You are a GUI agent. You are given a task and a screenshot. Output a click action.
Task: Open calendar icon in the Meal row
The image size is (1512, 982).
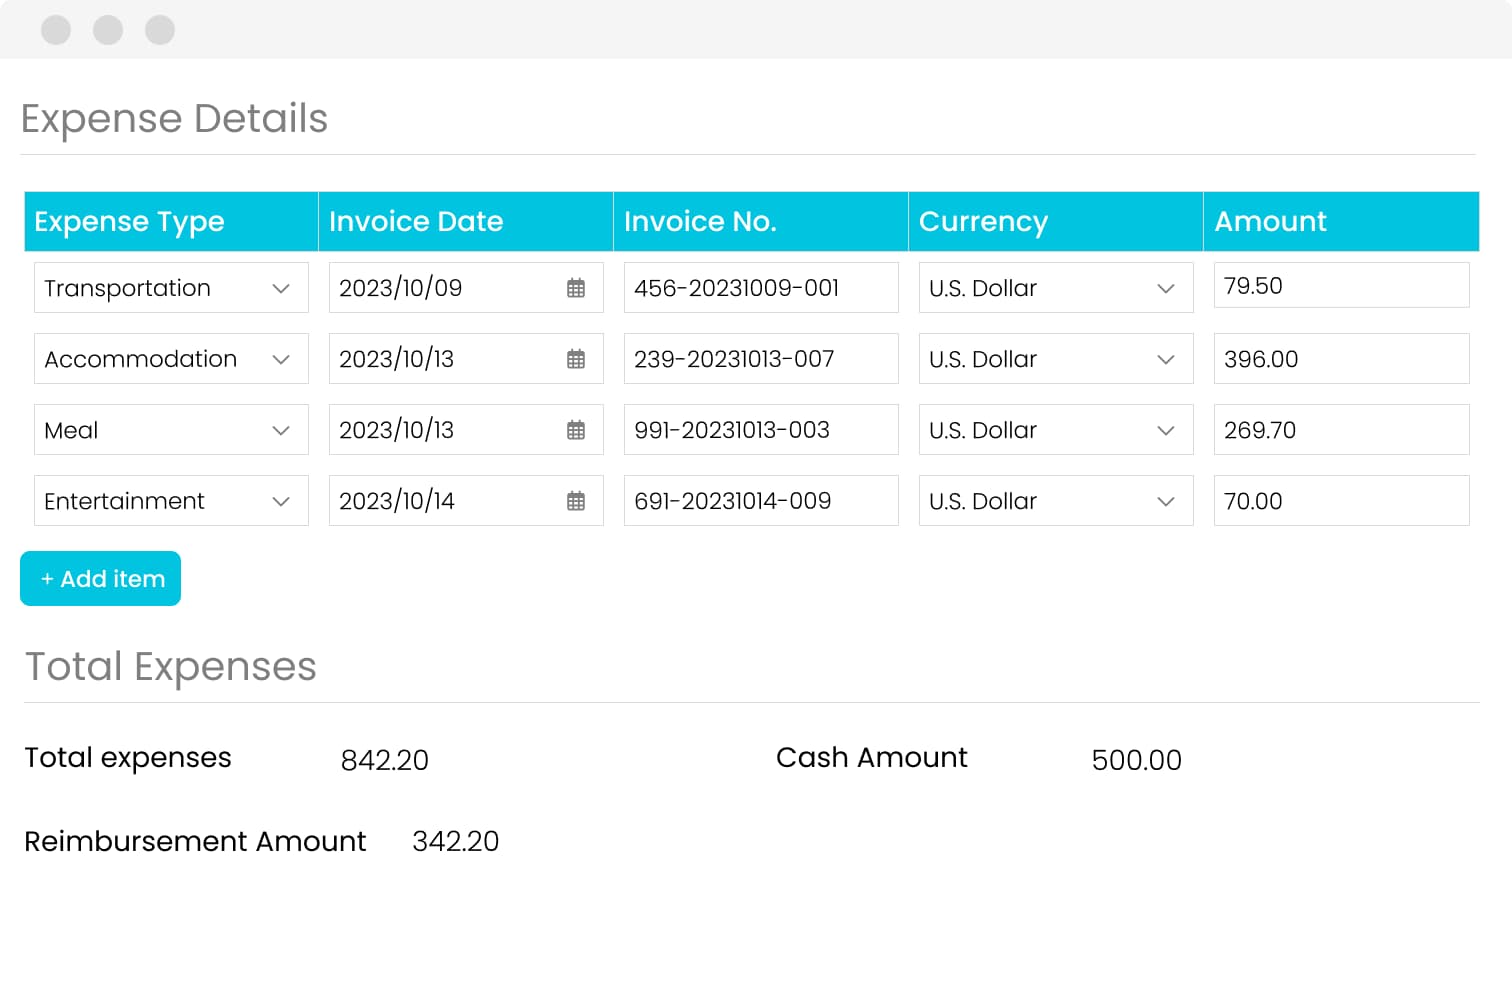coord(576,430)
